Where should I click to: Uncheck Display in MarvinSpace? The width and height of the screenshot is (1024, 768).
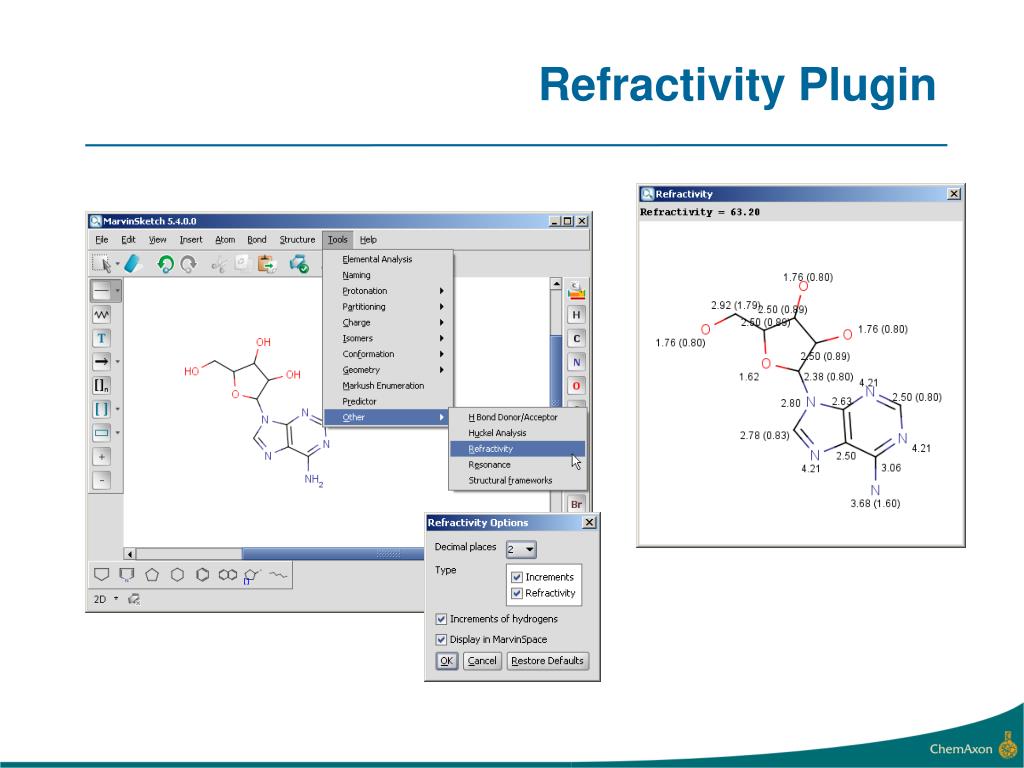click(441, 639)
